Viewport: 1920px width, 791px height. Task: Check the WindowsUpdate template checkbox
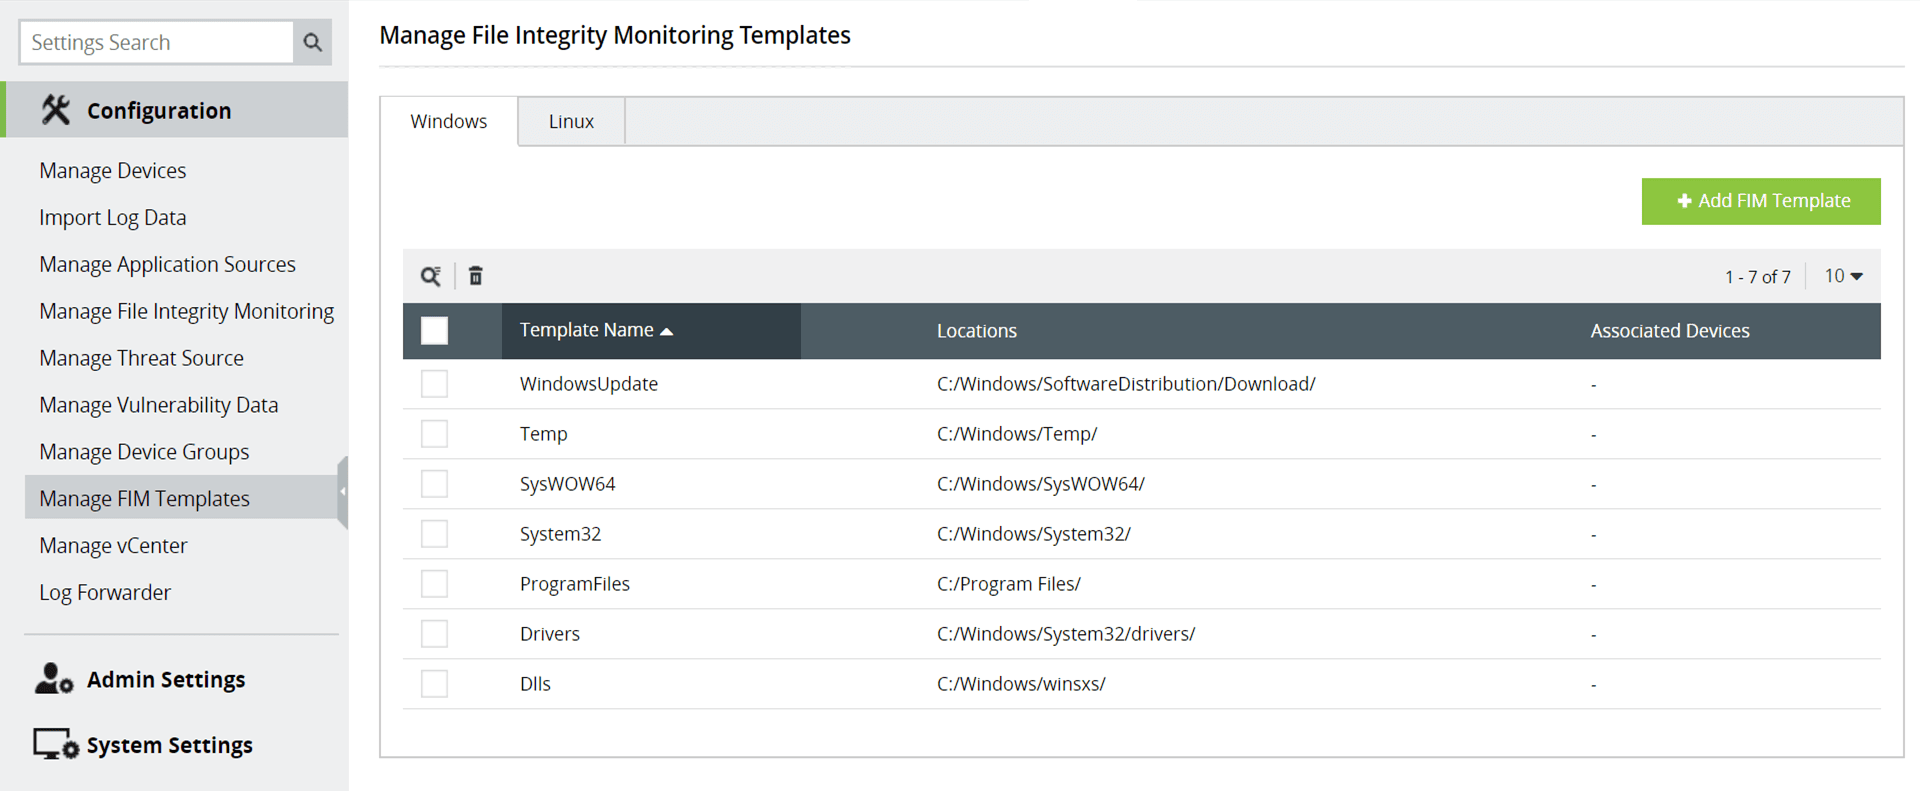click(435, 384)
